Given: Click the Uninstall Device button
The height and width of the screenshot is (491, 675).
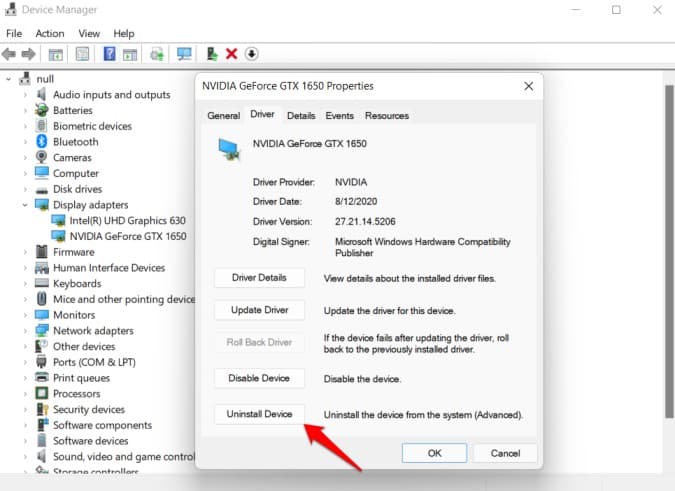Looking at the screenshot, I should [259, 414].
